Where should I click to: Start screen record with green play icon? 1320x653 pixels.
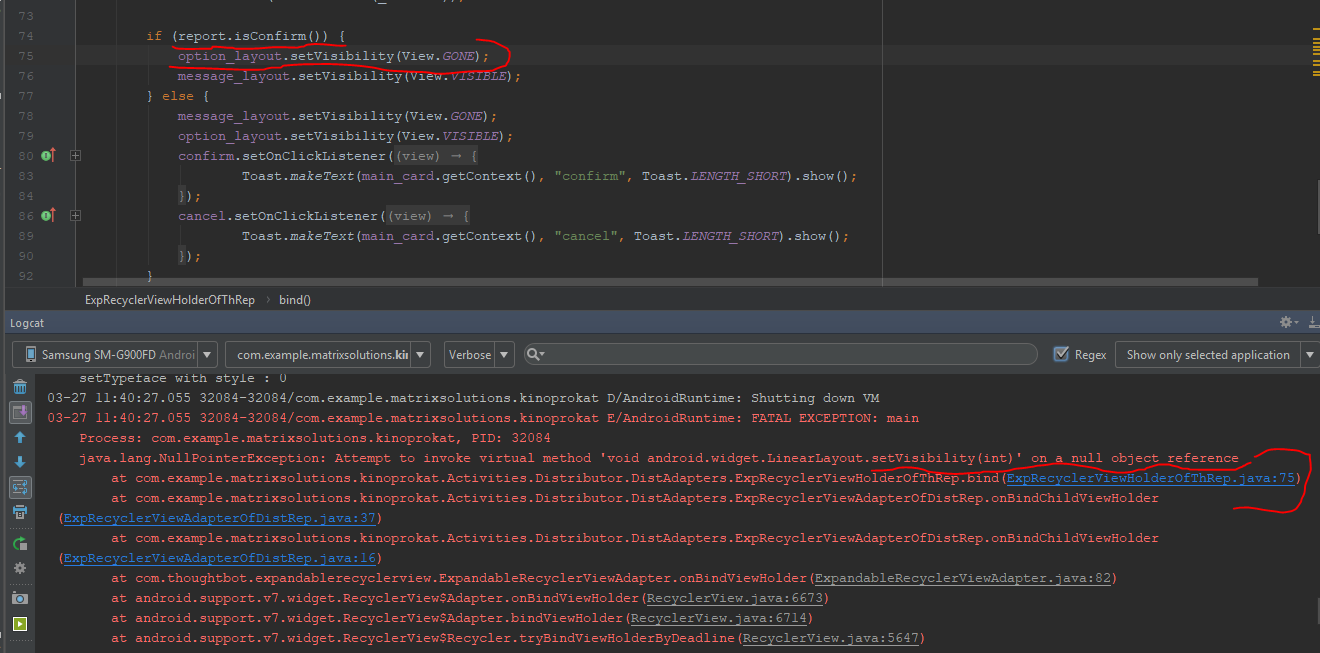pyautogui.click(x=19, y=624)
